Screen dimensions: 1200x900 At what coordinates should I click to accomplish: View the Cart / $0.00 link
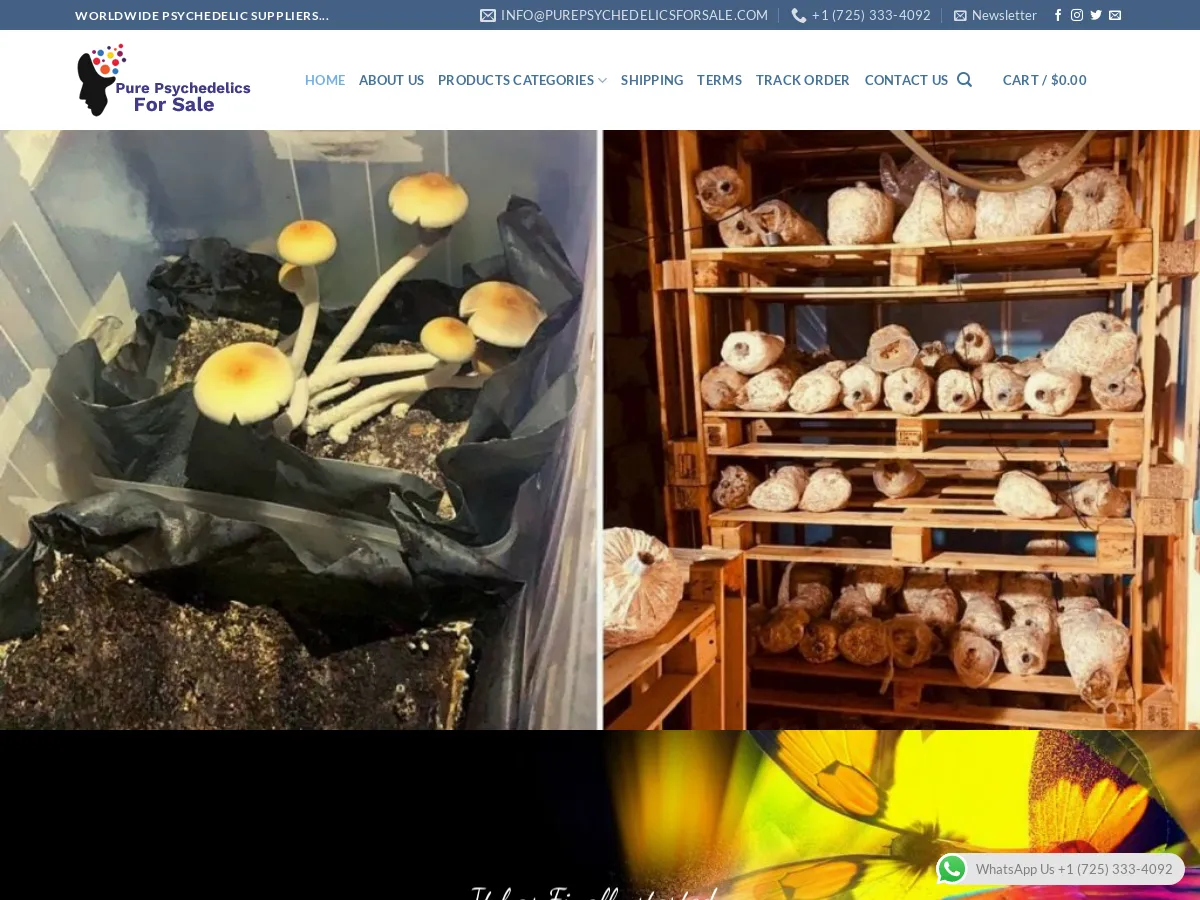[x=1044, y=80]
